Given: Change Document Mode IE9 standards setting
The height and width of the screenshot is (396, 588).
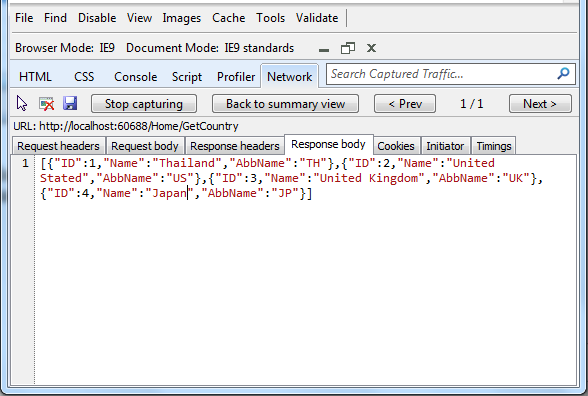Looking at the screenshot, I should pyautogui.click(x=210, y=48).
